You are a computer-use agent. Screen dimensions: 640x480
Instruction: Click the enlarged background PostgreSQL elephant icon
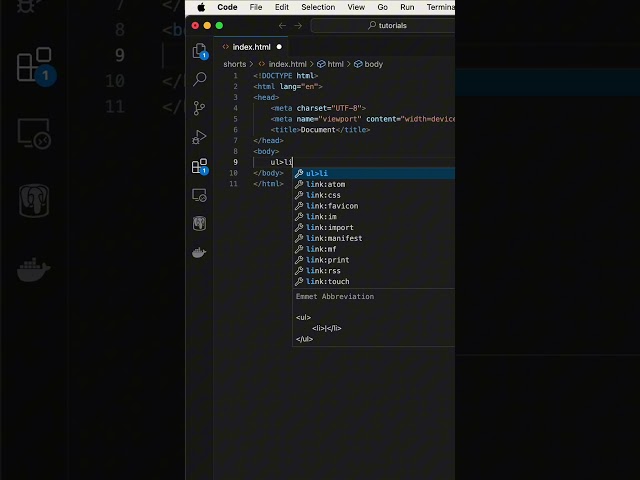click(34, 201)
